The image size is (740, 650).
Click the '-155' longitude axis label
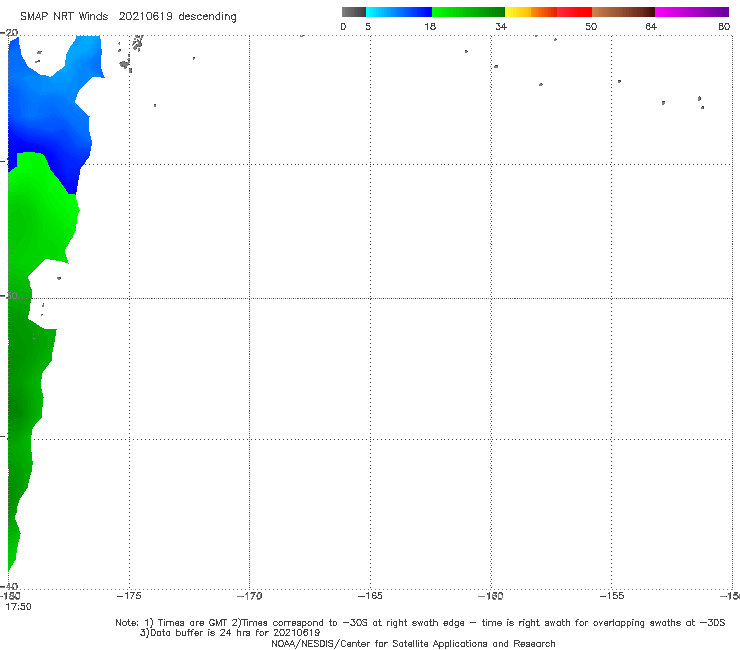[612, 596]
